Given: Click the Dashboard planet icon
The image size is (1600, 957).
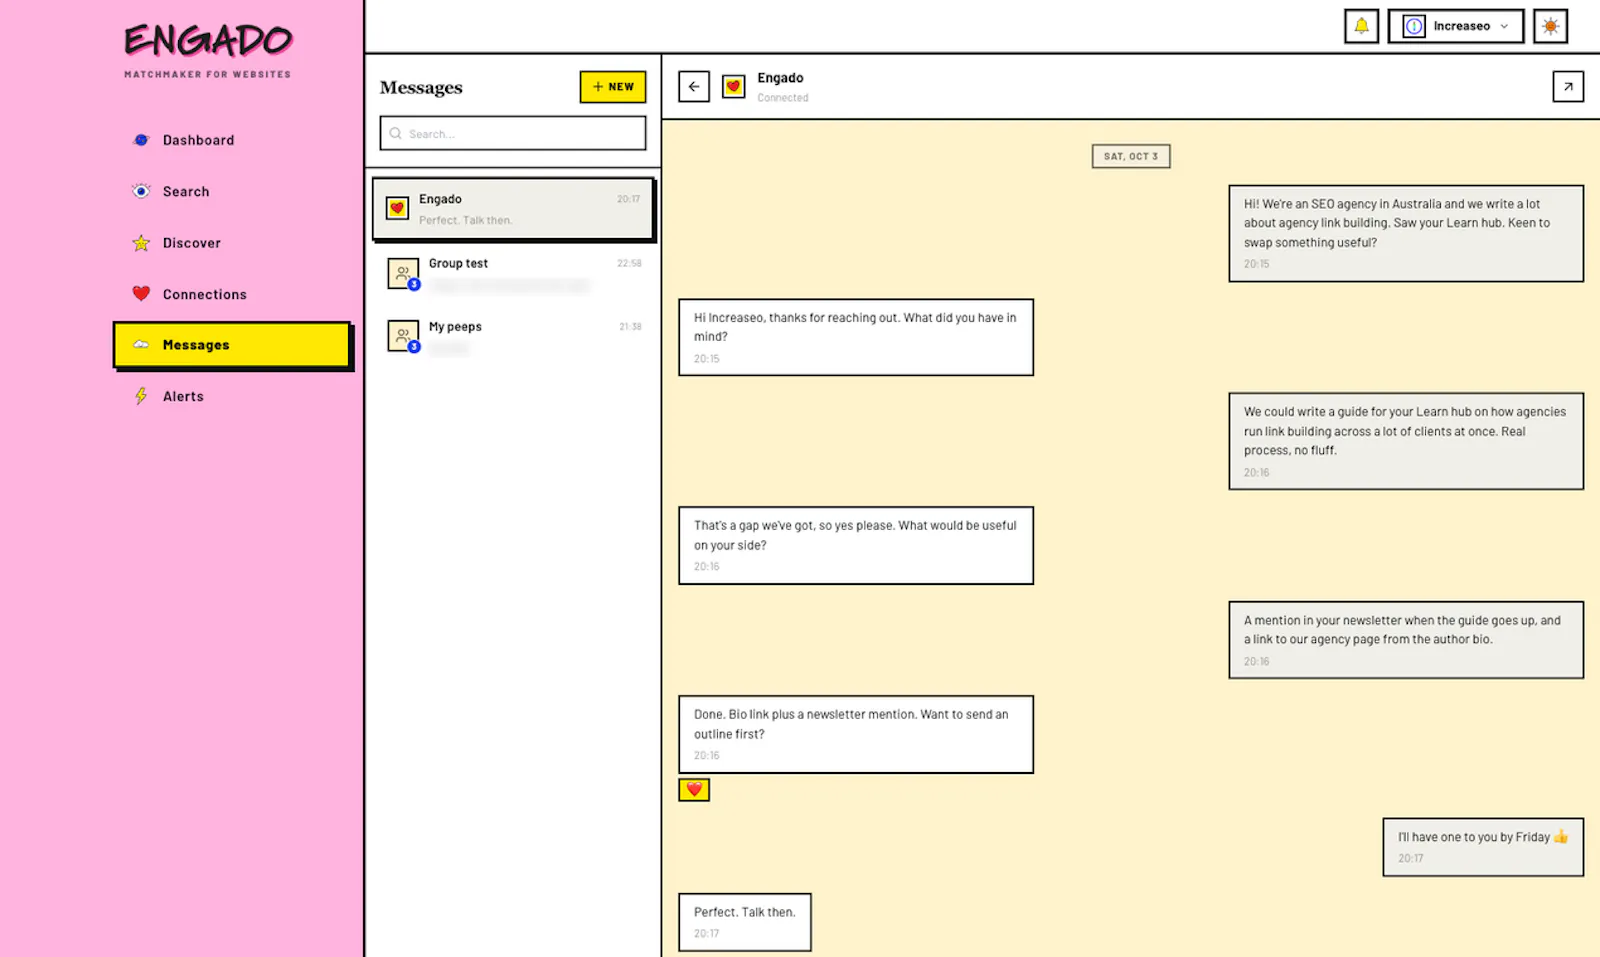Looking at the screenshot, I should pos(141,140).
